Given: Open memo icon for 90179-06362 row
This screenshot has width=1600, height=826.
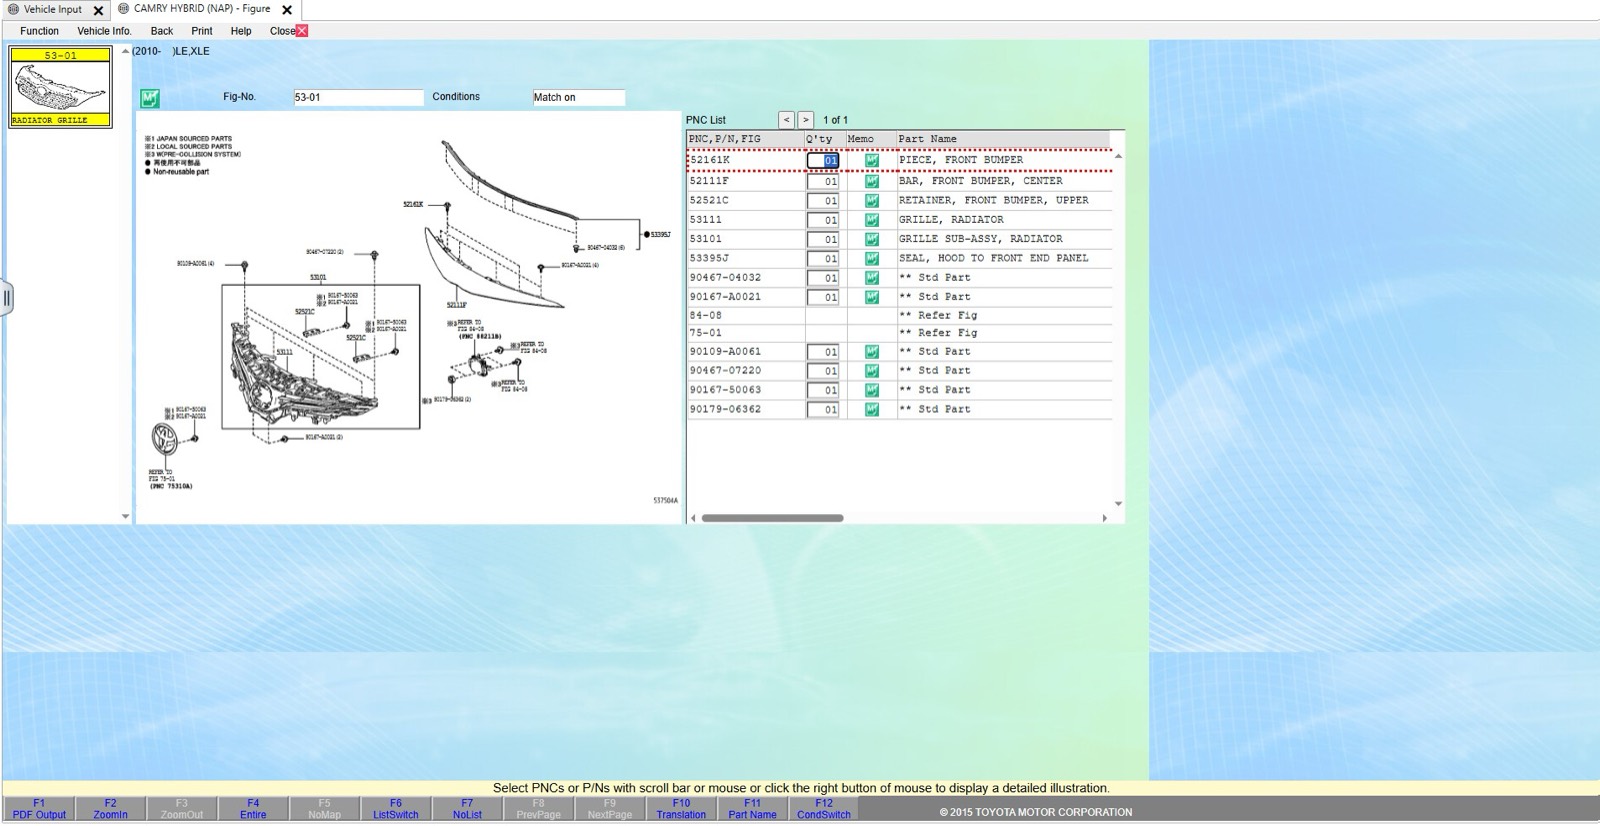Looking at the screenshot, I should coord(872,409).
